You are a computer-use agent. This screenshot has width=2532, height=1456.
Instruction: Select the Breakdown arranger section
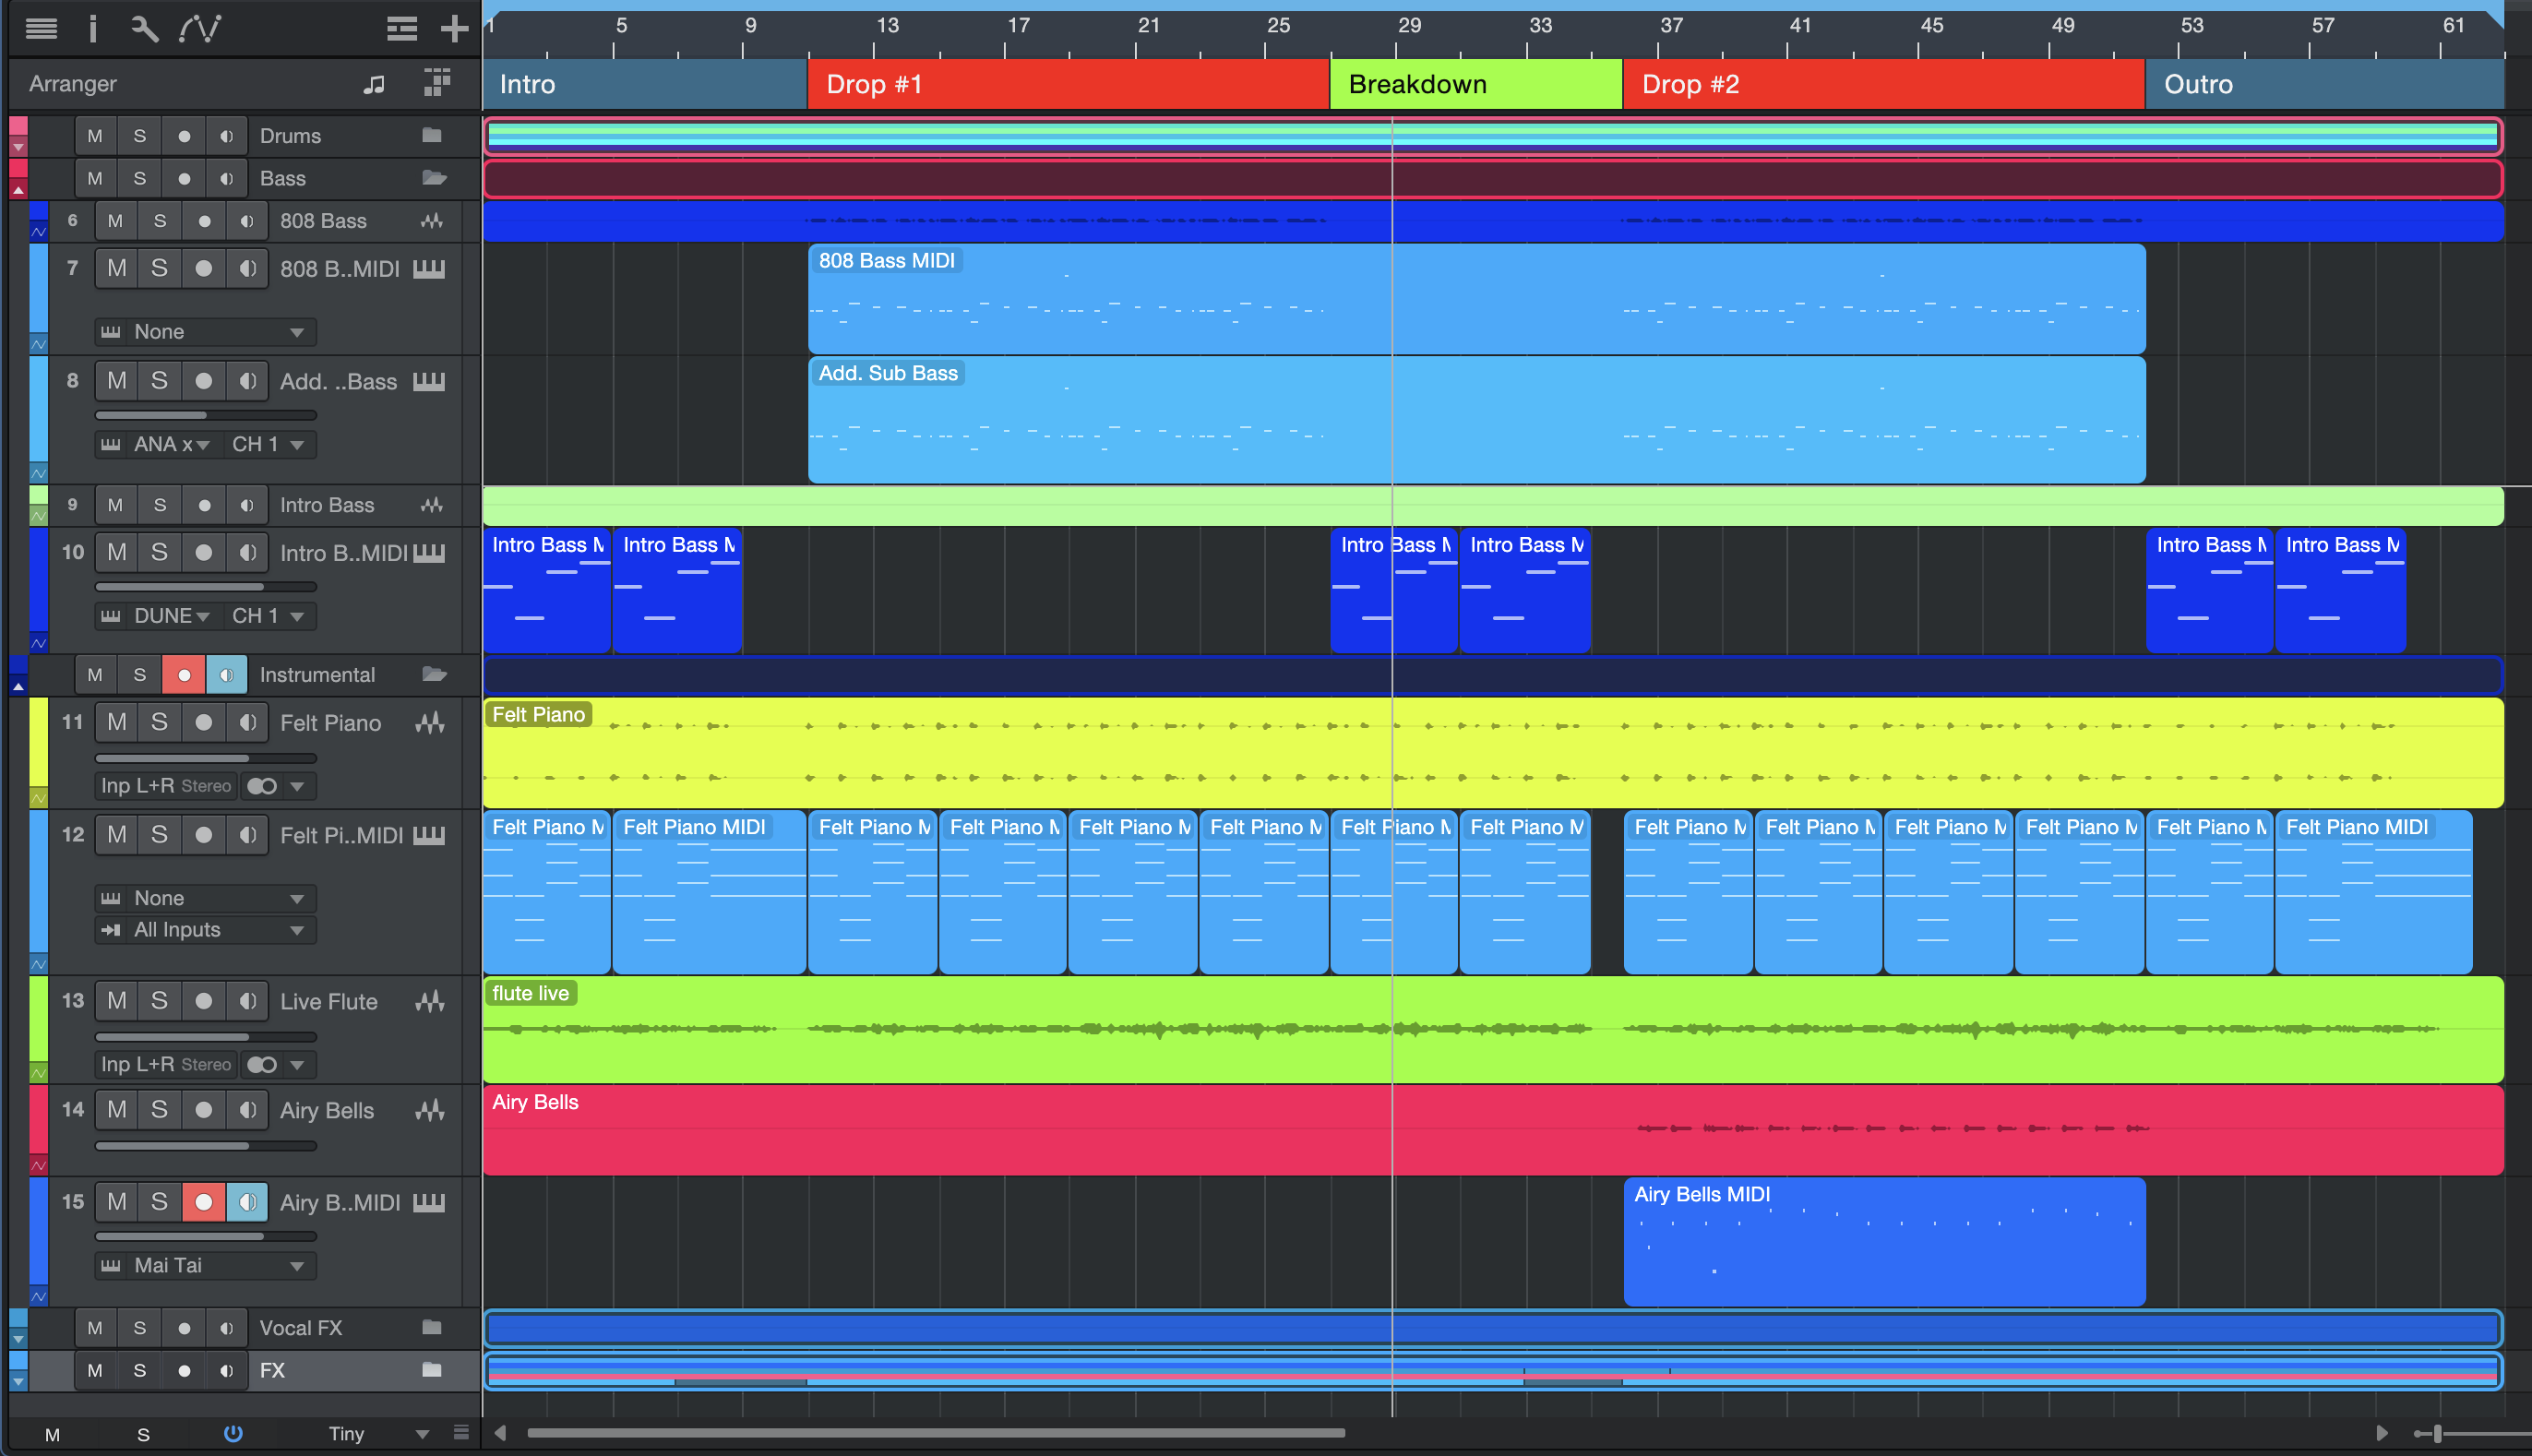point(1475,85)
